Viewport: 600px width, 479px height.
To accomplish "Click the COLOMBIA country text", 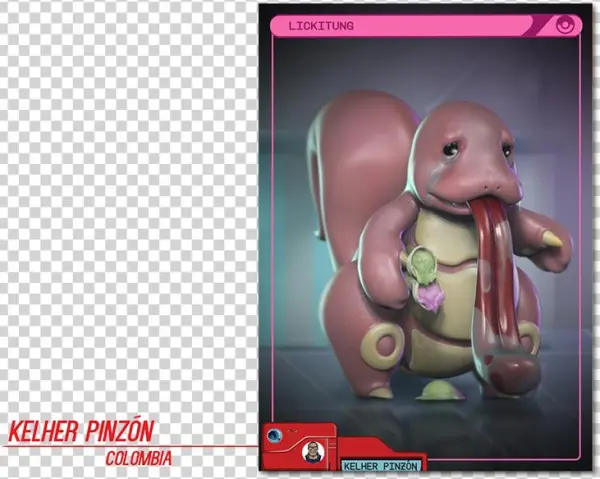I will tap(139, 458).
